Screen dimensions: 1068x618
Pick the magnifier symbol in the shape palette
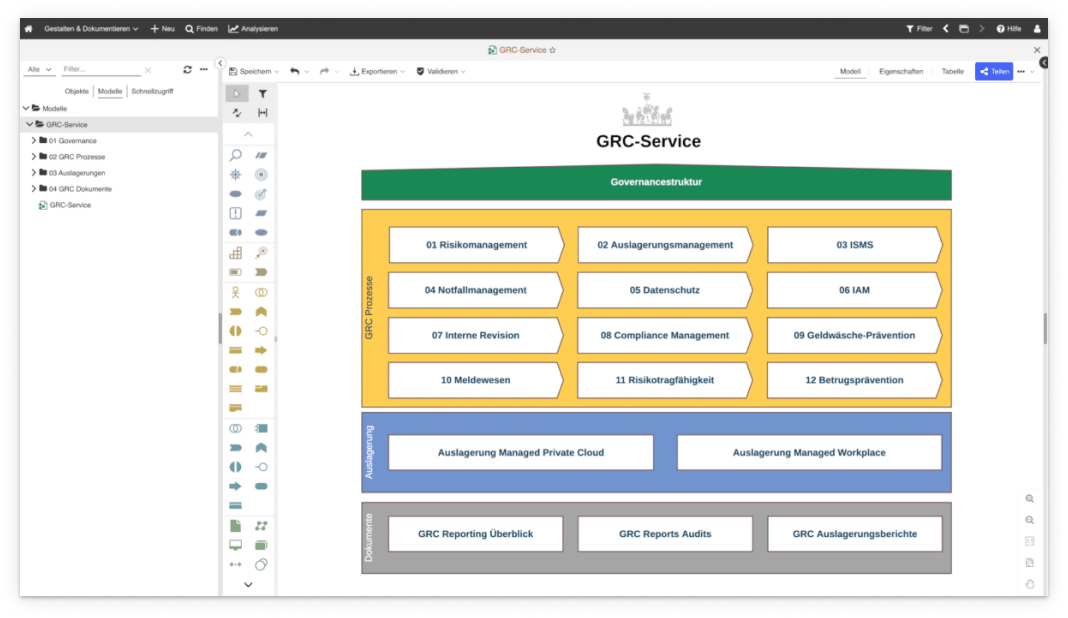coord(236,155)
